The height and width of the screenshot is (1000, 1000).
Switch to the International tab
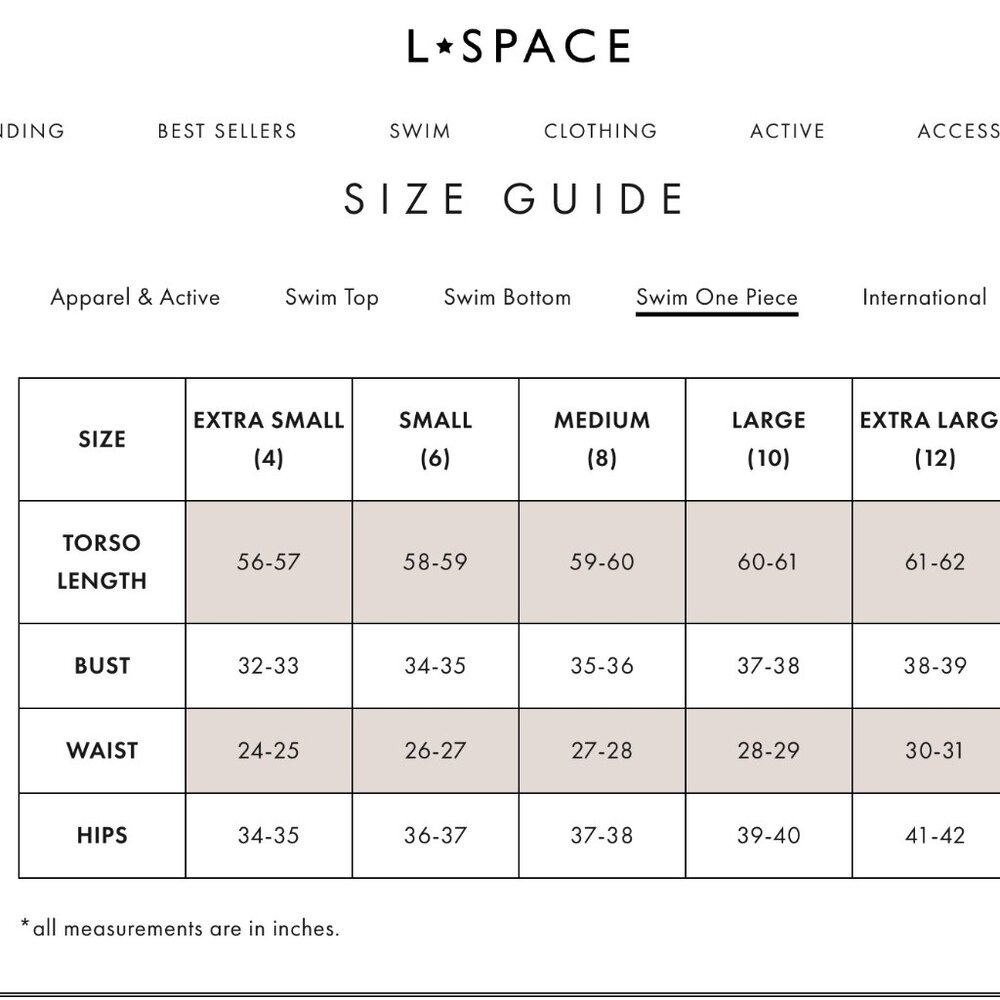[x=924, y=297]
